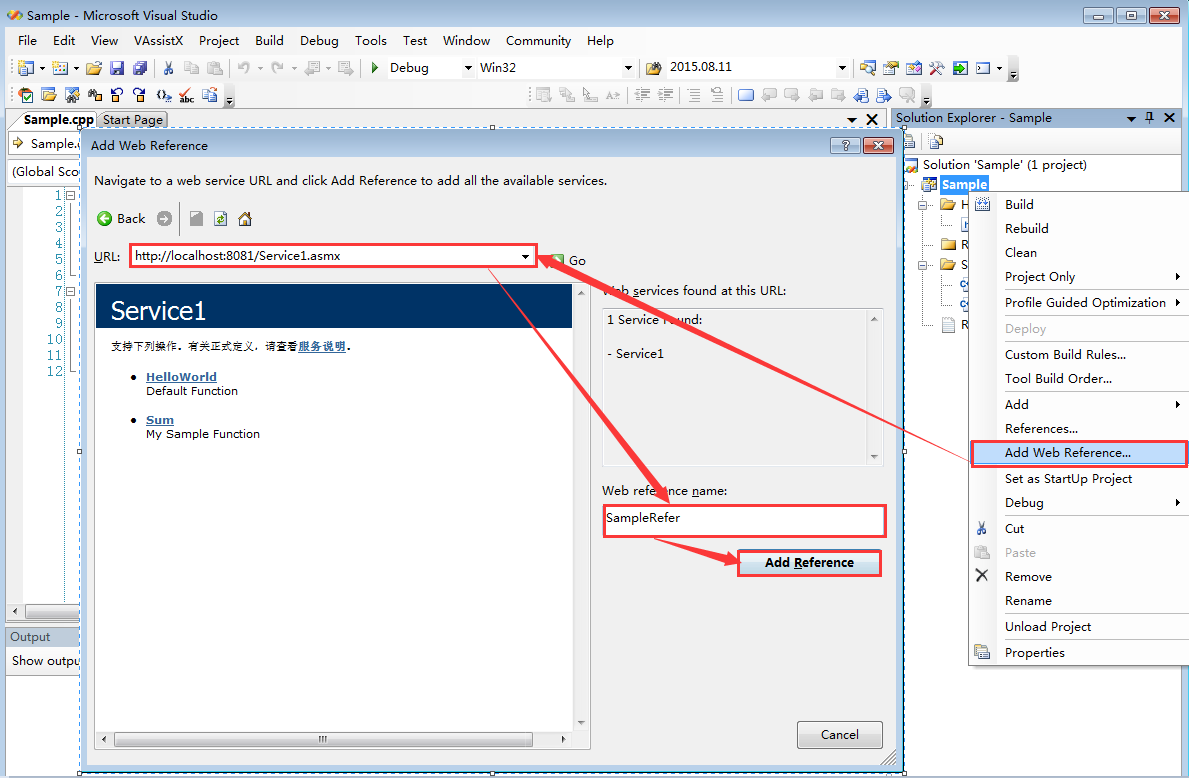Expand the URL history dropdown arrow

click(x=525, y=256)
